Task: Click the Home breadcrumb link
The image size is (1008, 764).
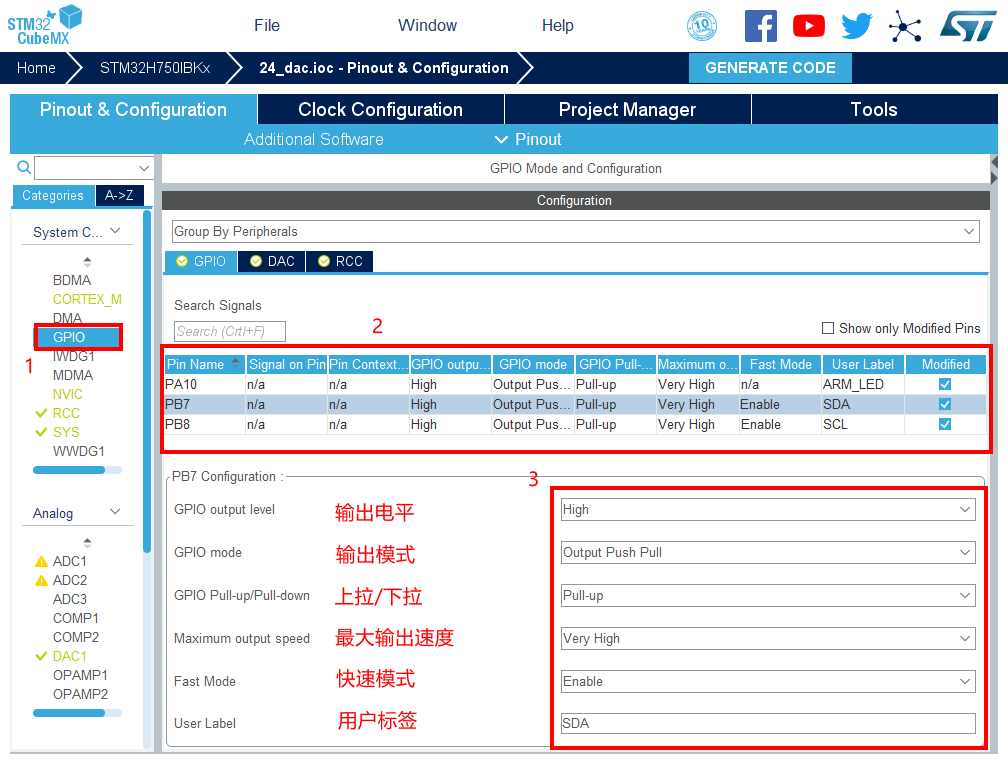Action: (36, 68)
